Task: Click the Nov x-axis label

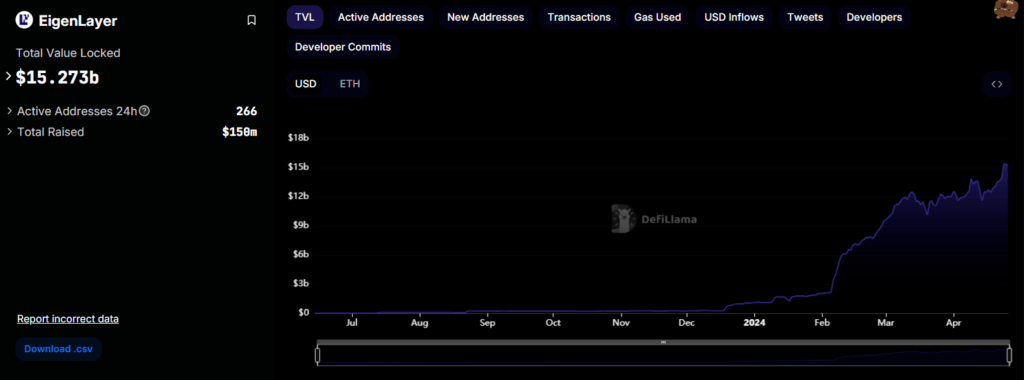Action: (621, 323)
